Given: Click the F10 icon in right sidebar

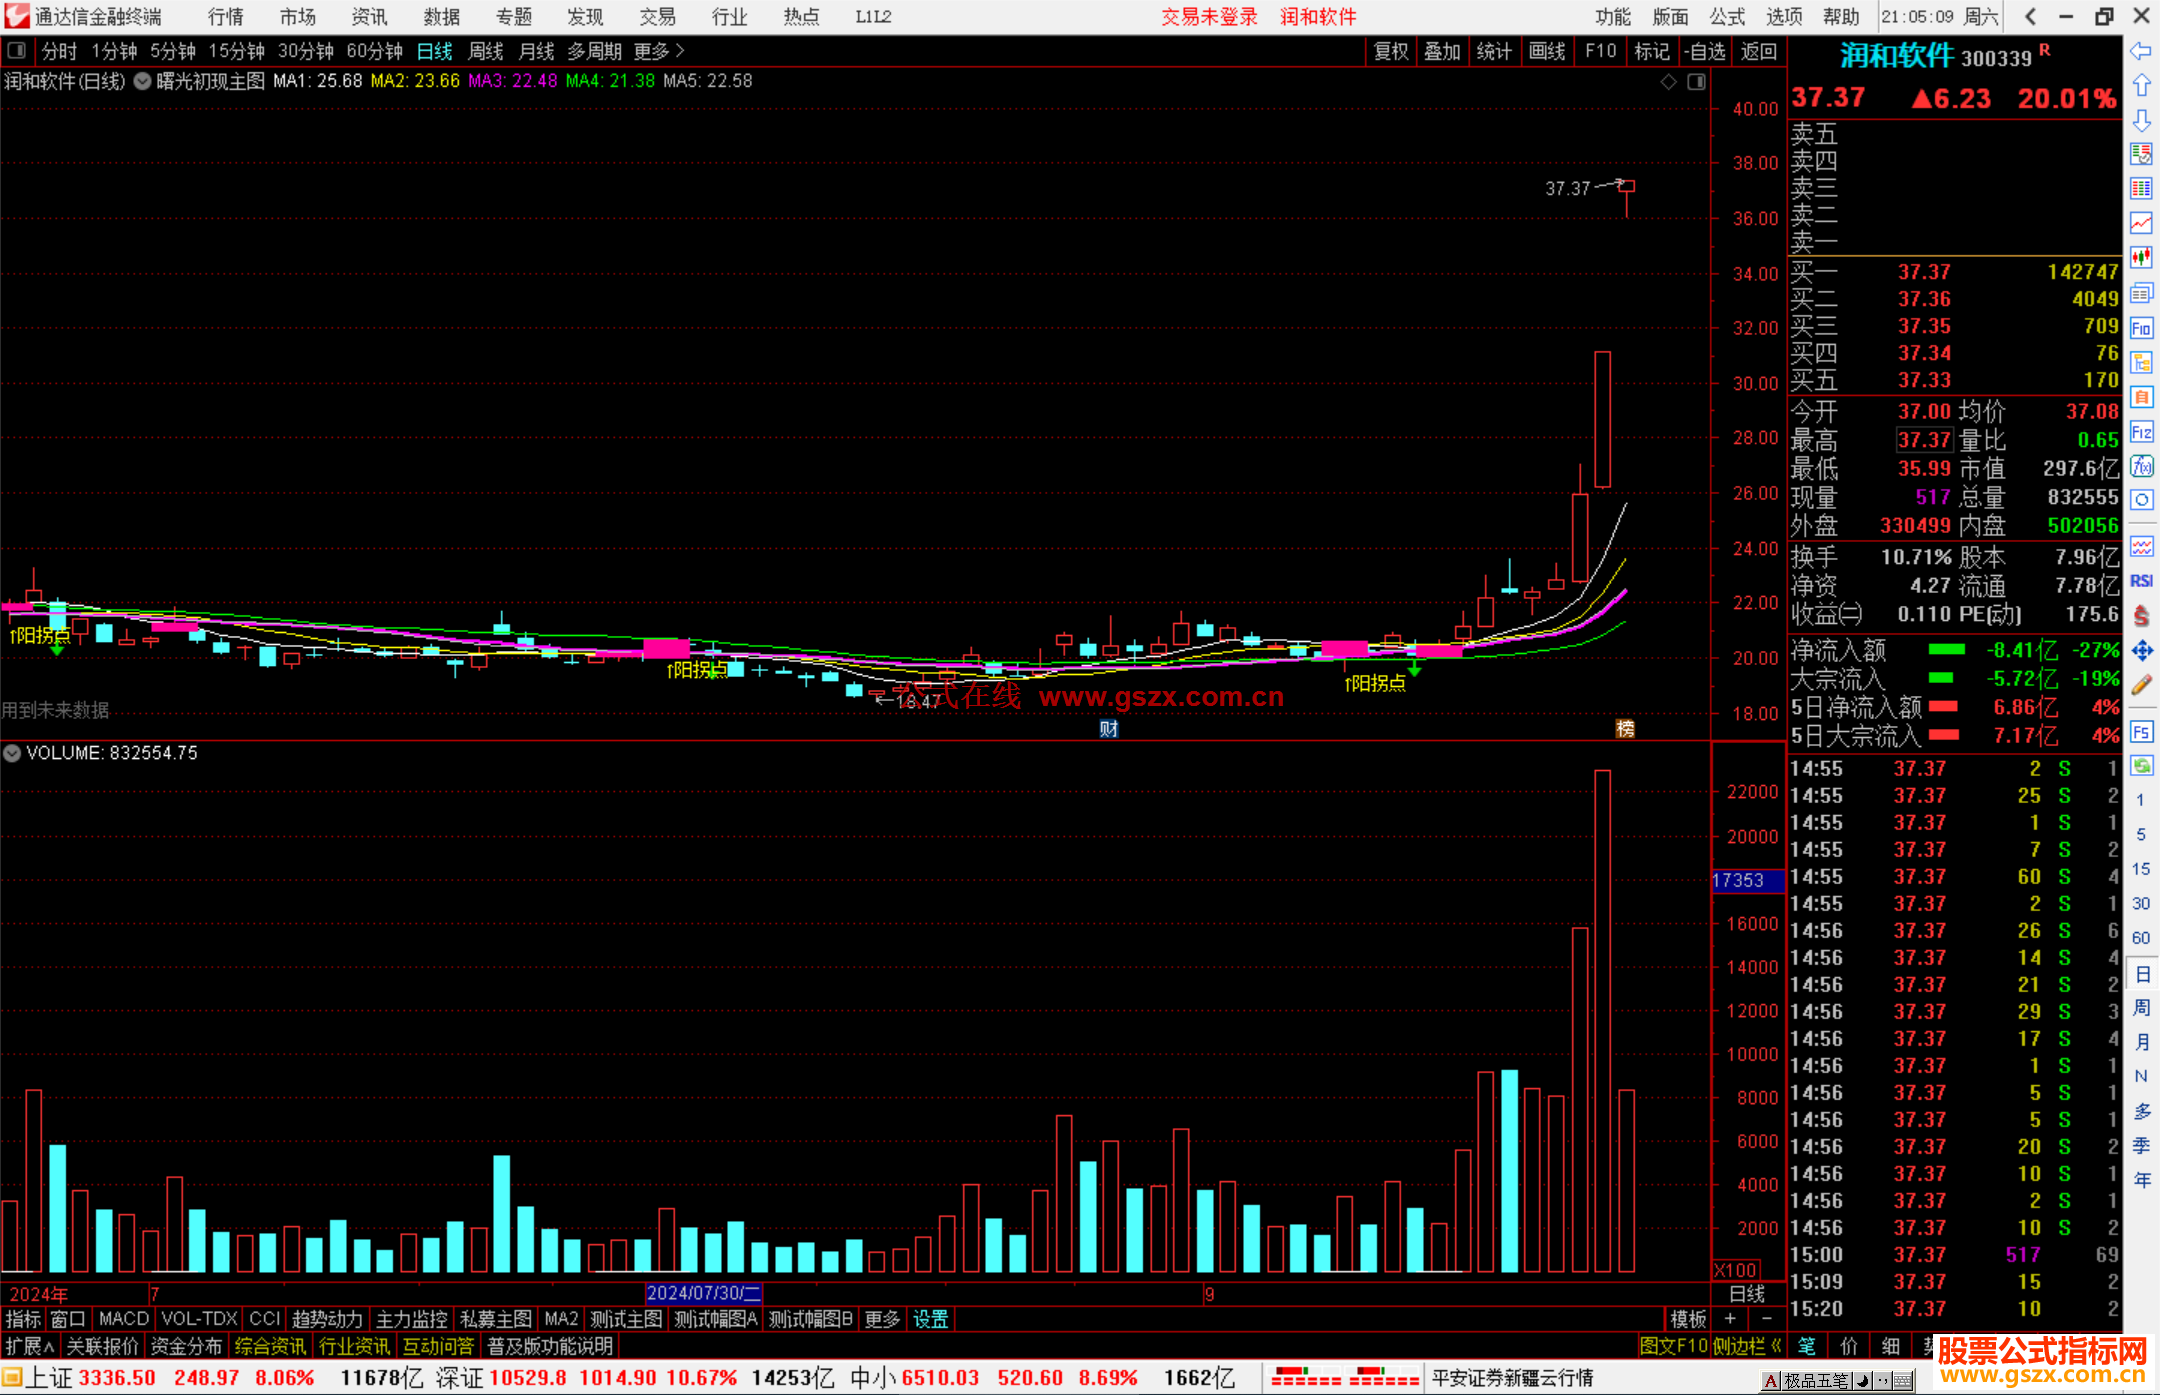Looking at the screenshot, I should point(2141,328).
